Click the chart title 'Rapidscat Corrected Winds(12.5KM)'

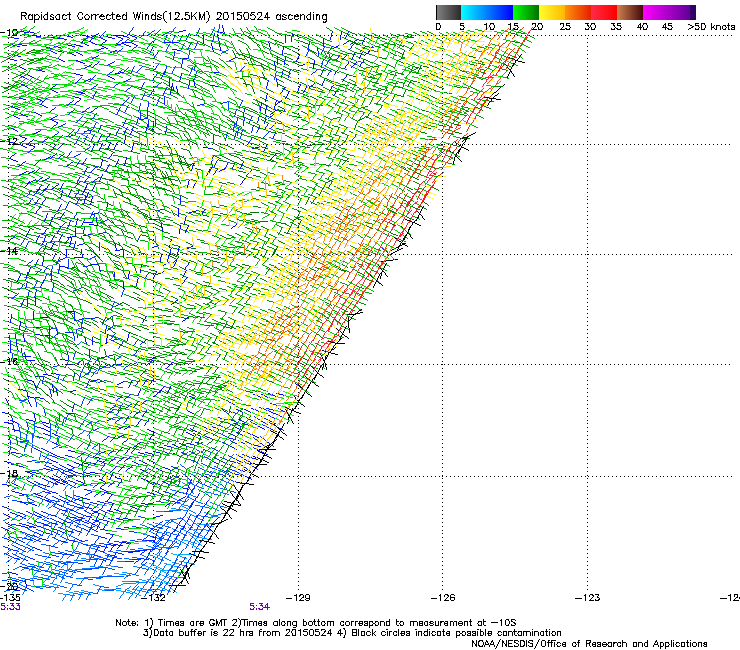tap(115, 17)
